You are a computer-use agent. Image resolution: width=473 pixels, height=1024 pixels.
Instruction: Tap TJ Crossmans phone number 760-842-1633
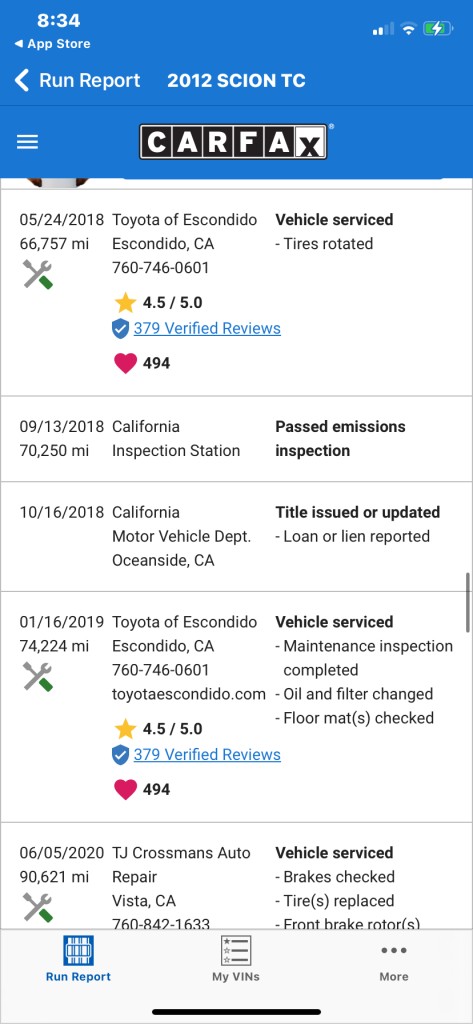click(161, 923)
